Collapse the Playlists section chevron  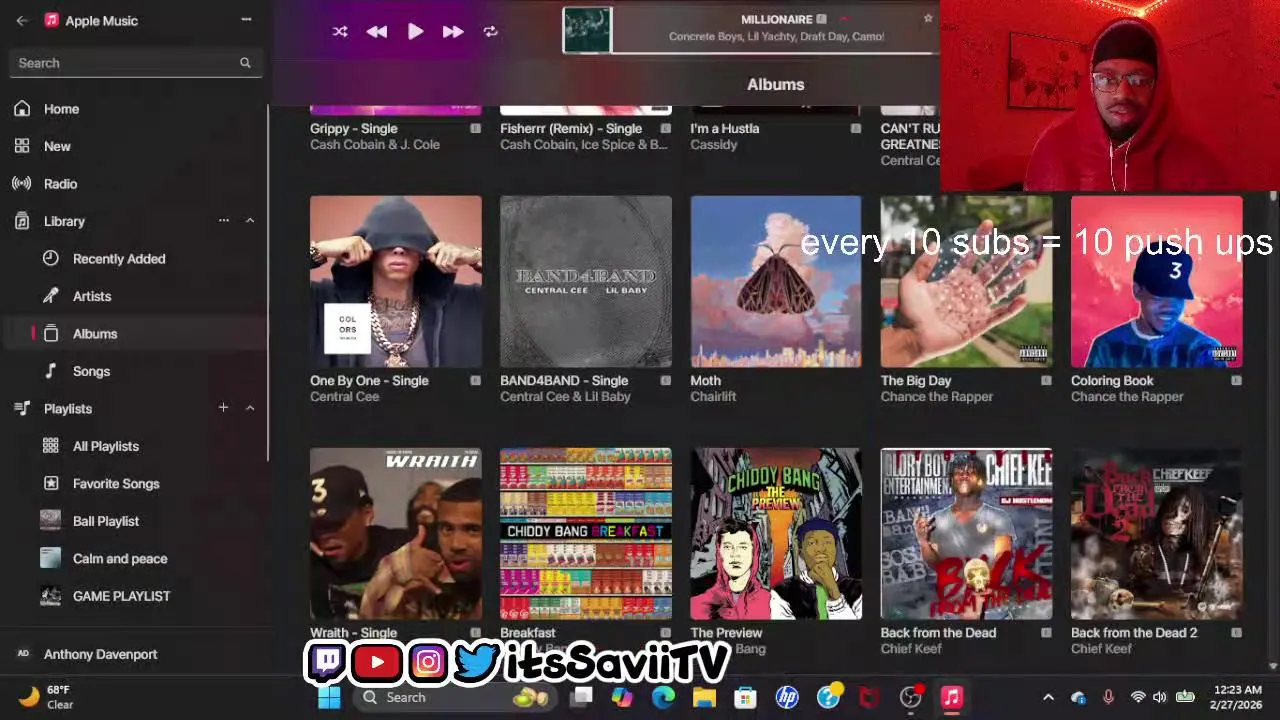[250, 408]
